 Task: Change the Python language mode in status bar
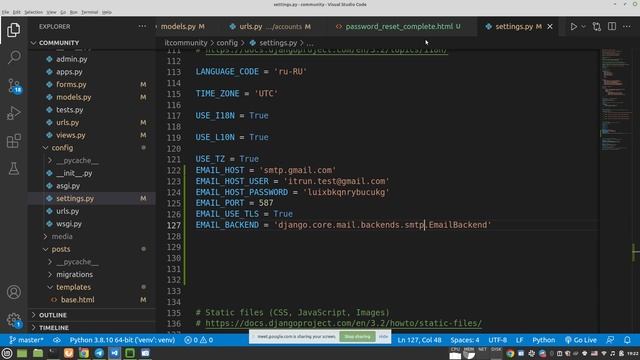click(x=543, y=340)
